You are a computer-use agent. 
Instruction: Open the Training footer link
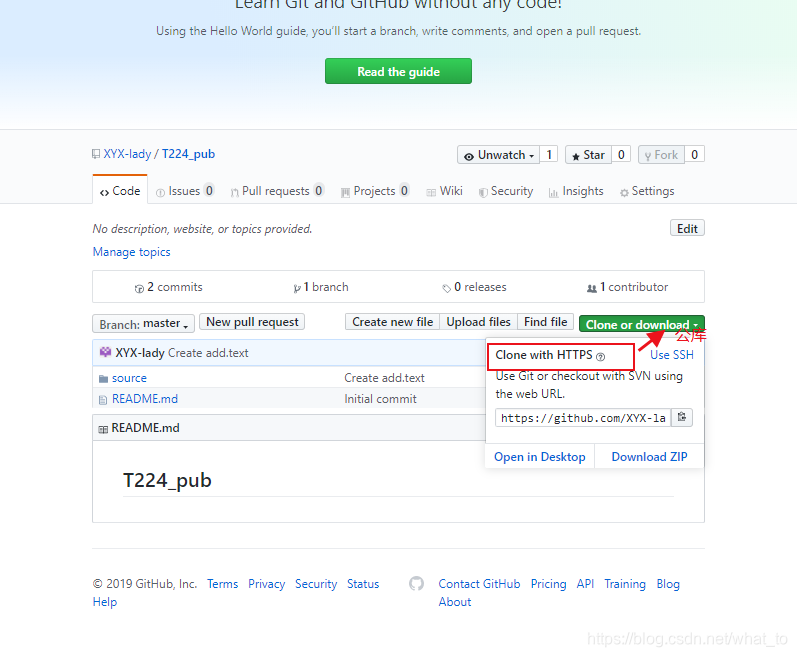click(625, 584)
